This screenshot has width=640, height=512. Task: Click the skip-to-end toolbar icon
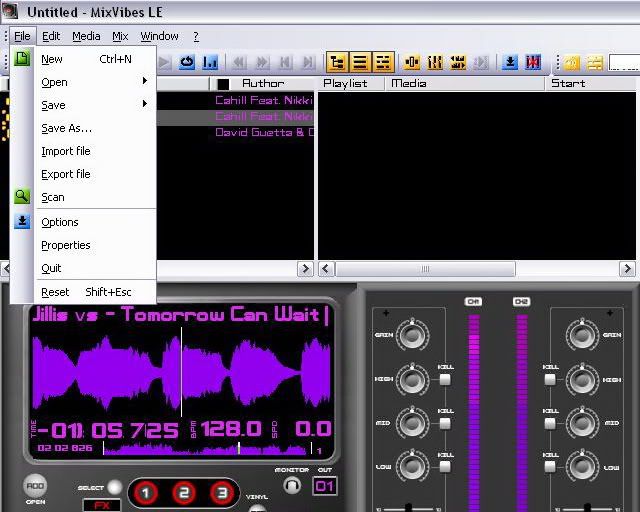(309, 62)
